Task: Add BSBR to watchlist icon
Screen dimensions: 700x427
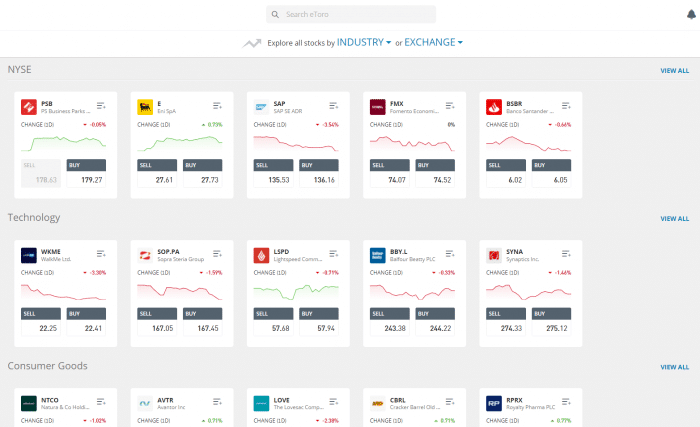Action: [x=566, y=106]
